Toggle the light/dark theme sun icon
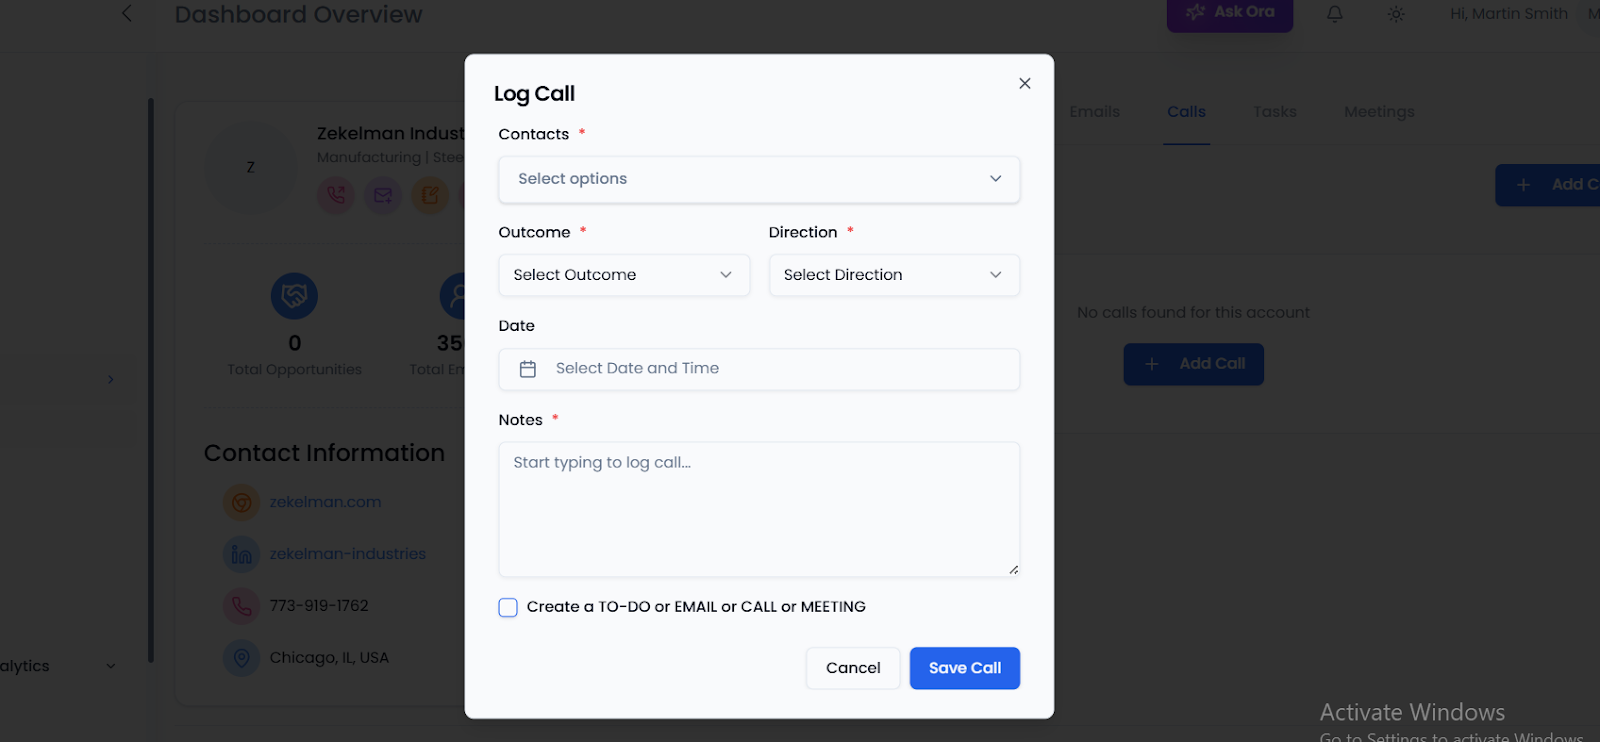 (x=1396, y=14)
